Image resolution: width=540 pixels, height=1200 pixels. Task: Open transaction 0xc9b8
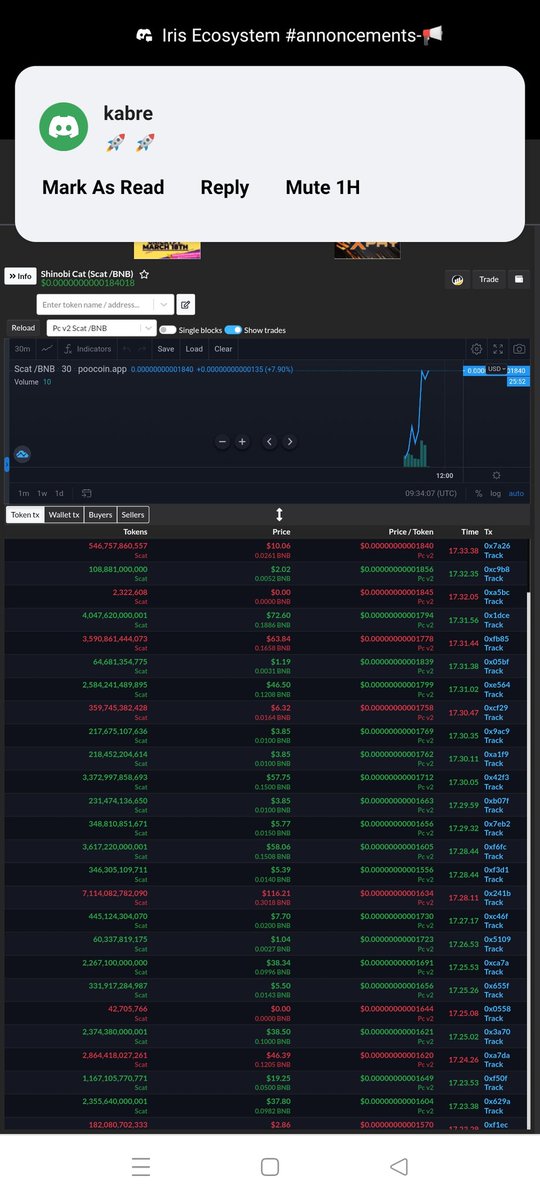(x=497, y=569)
